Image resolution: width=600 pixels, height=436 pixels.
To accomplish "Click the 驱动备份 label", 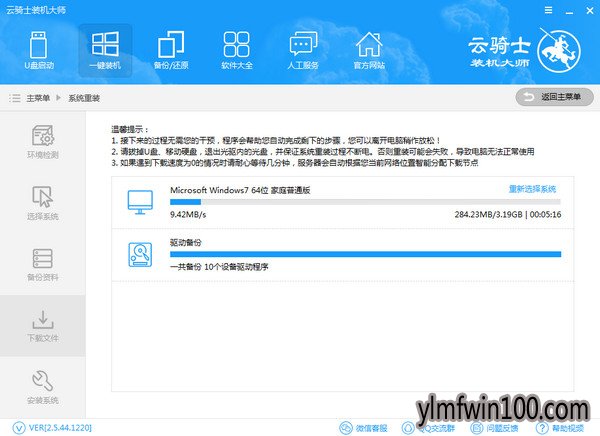I will [186, 242].
